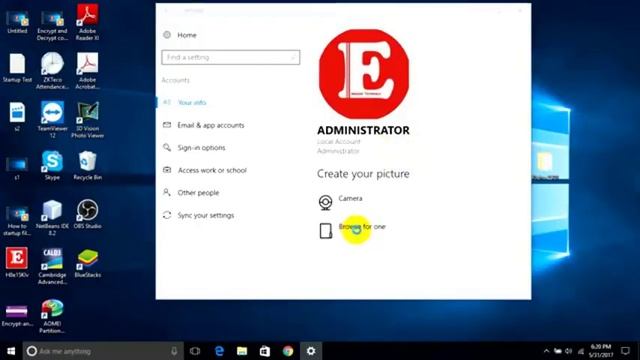This screenshot has width=640, height=360.
Task: Select TeamViewer 12 desktop icon
Action: point(52,119)
